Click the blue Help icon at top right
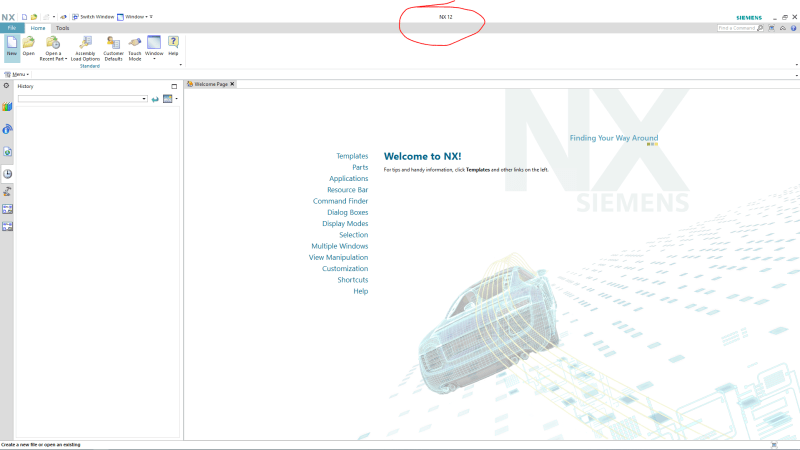This screenshot has height=450, width=800. click(x=793, y=28)
